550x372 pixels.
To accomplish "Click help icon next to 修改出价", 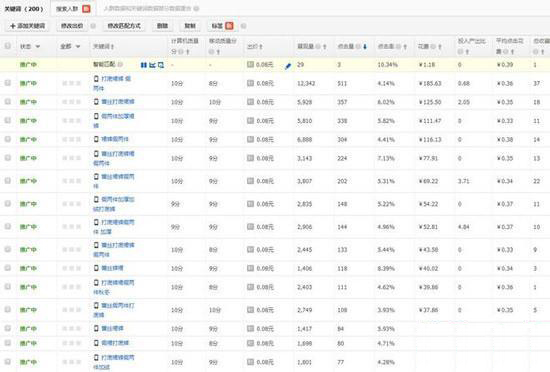I will pyautogui.click(x=93, y=26).
